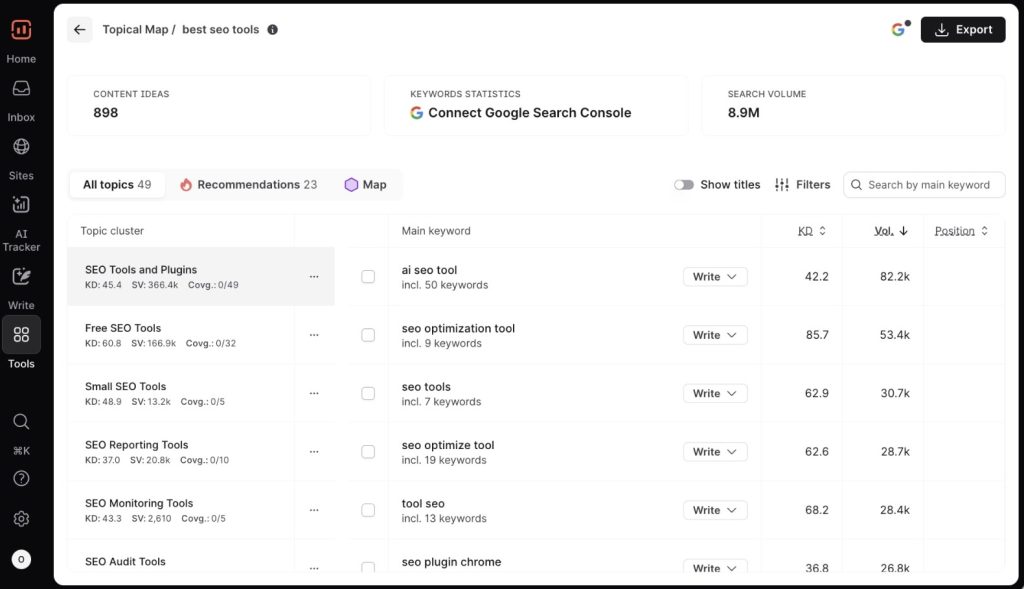
Task: Sort table by Vol. column
Action: pos(891,231)
